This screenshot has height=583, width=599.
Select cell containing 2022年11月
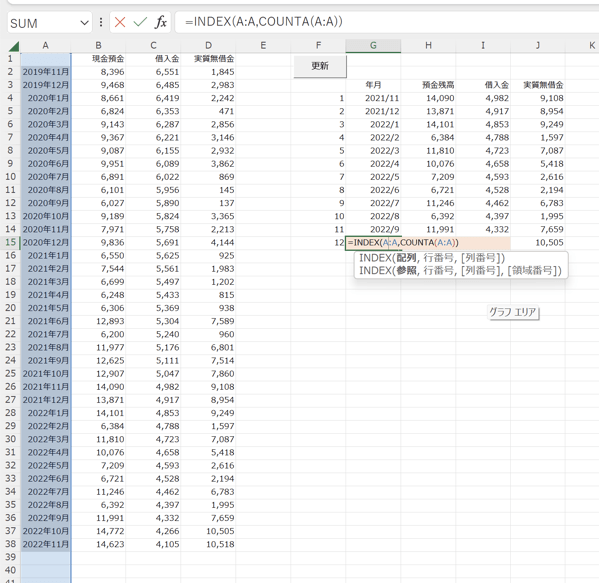45,544
